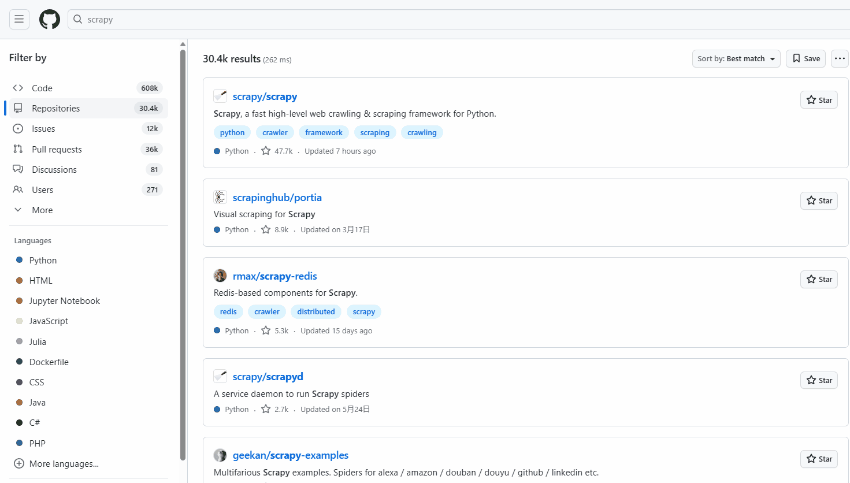Open the hamburger navigation menu
The width and height of the screenshot is (850, 483).
coord(19,19)
